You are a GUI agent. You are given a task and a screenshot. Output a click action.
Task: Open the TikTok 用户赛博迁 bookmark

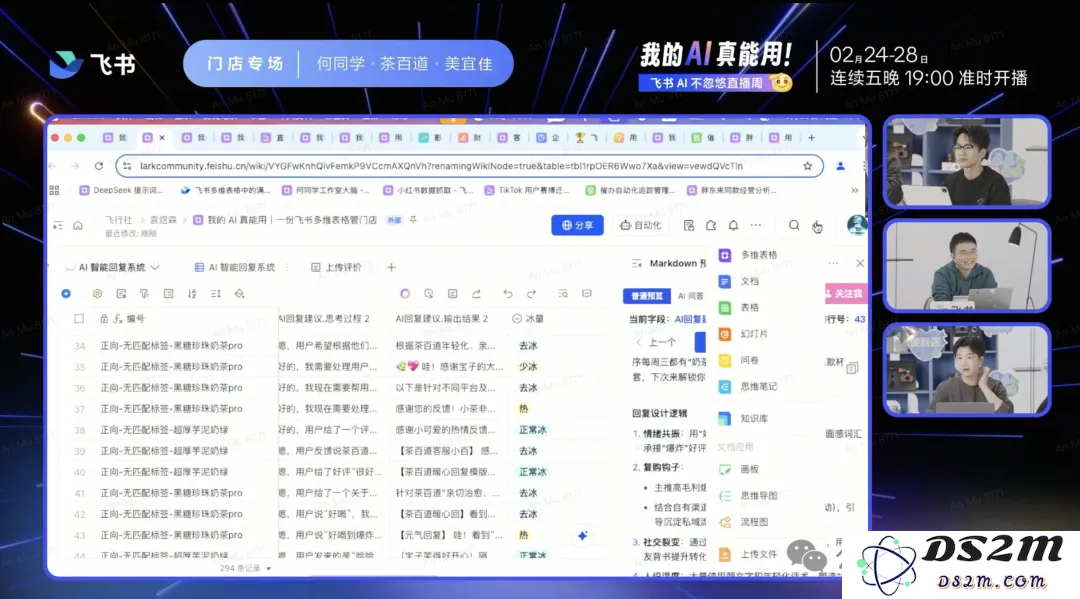pyautogui.click(x=528, y=190)
